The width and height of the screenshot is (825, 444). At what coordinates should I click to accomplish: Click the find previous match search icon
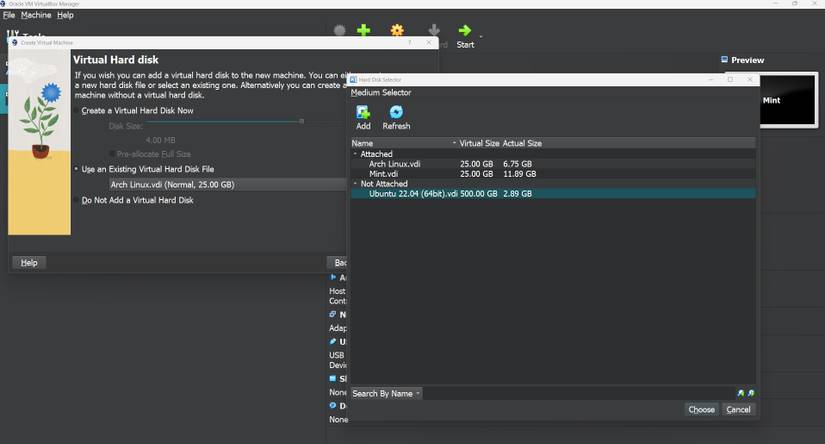[741, 394]
